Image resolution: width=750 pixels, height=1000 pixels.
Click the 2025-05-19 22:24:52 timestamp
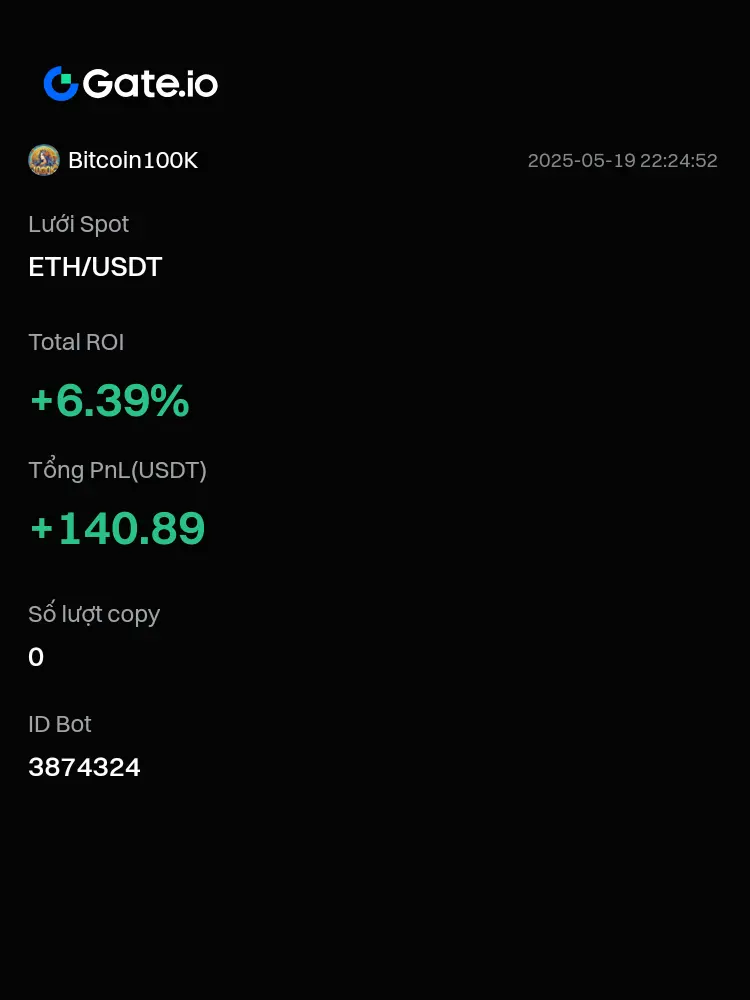tap(622, 161)
